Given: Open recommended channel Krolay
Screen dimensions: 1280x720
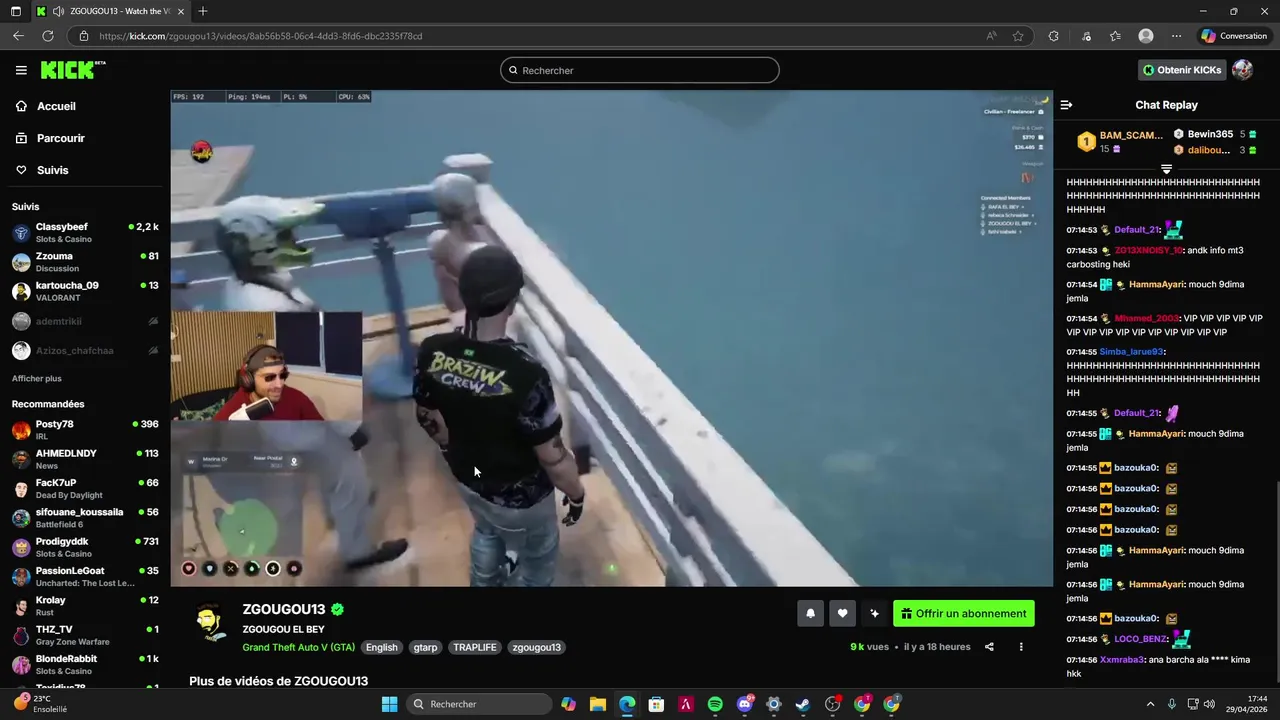Looking at the screenshot, I should click(x=85, y=606).
